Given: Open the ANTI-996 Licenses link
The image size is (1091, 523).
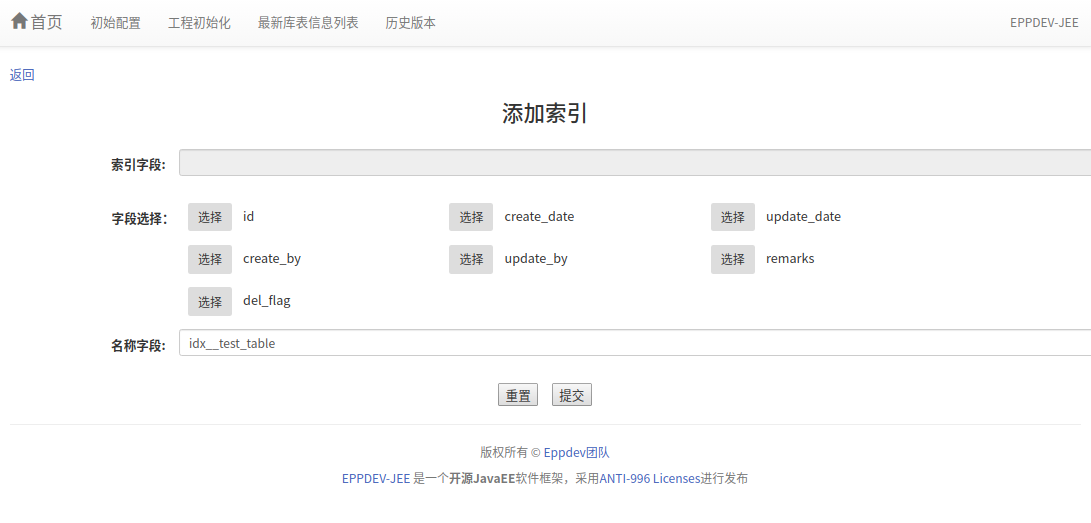Looking at the screenshot, I should point(650,478).
